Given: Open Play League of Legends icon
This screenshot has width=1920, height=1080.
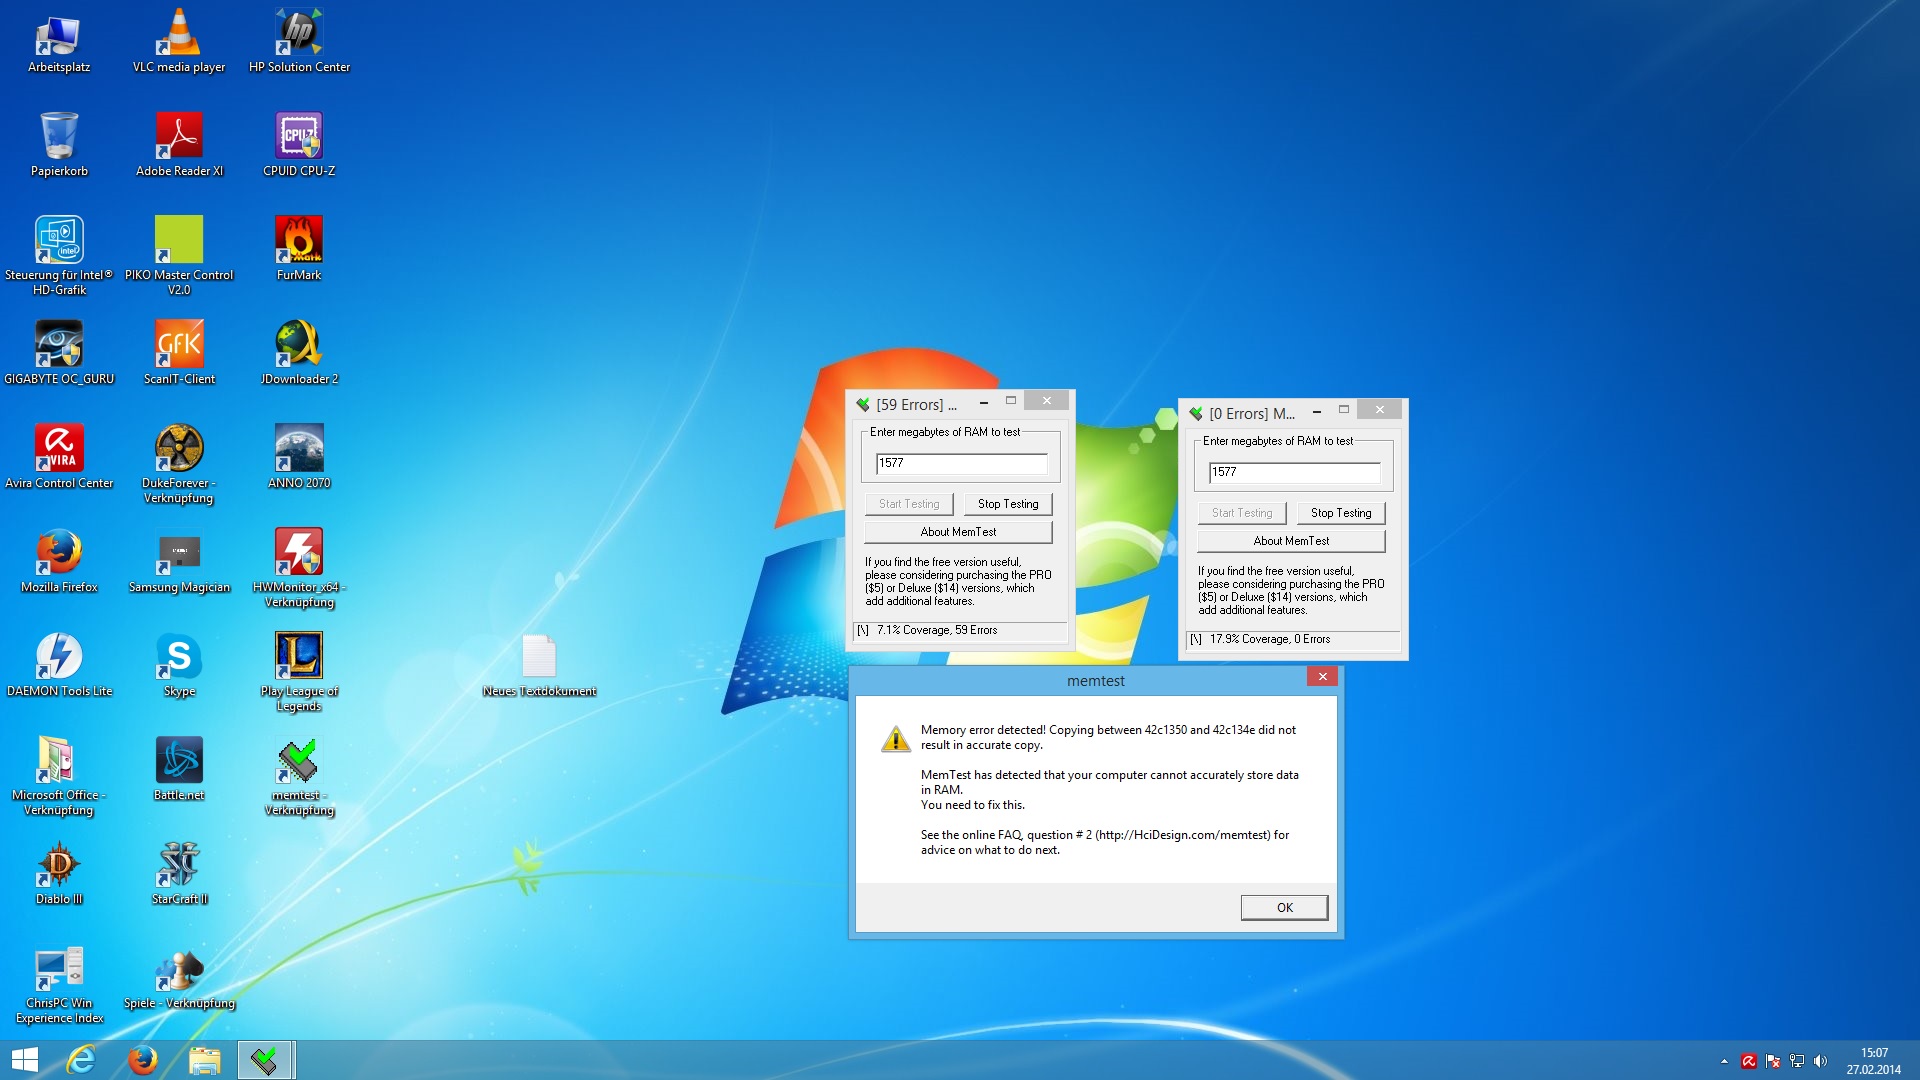Looking at the screenshot, I should 298,656.
